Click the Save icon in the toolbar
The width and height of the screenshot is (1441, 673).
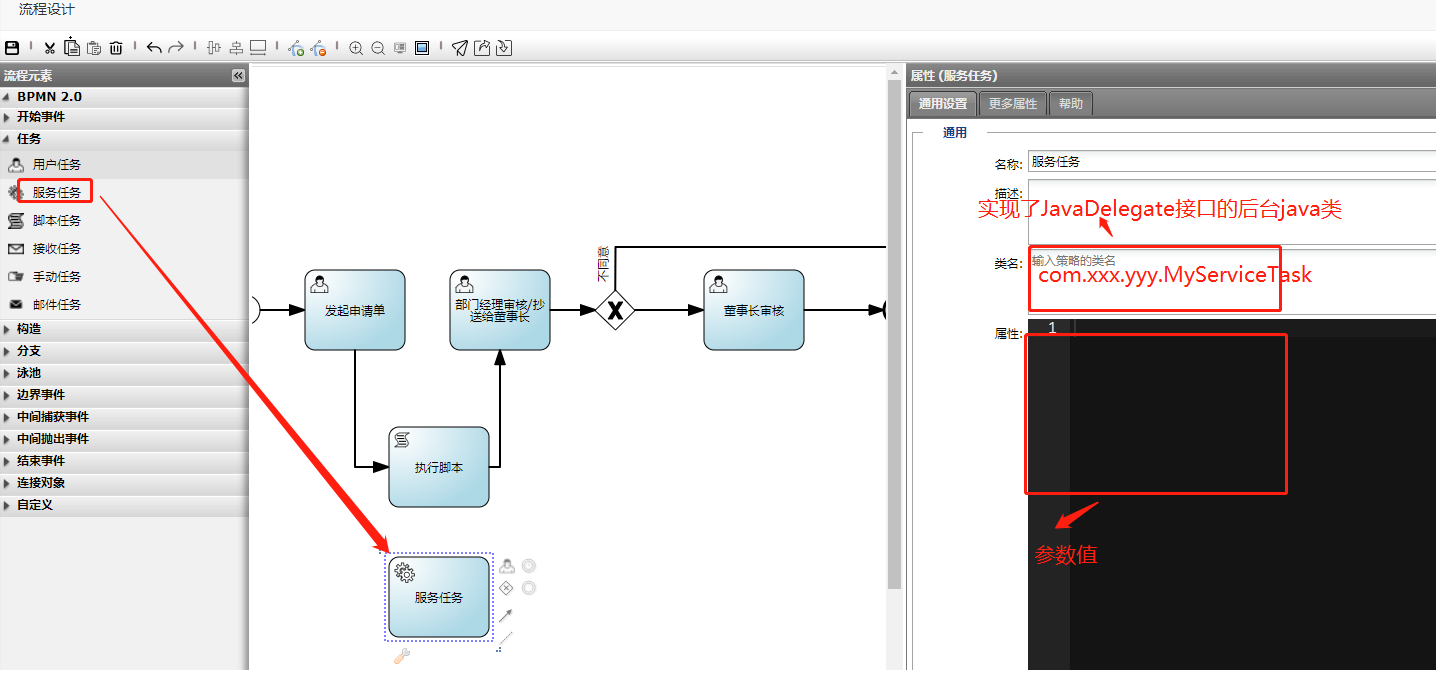pos(12,47)
